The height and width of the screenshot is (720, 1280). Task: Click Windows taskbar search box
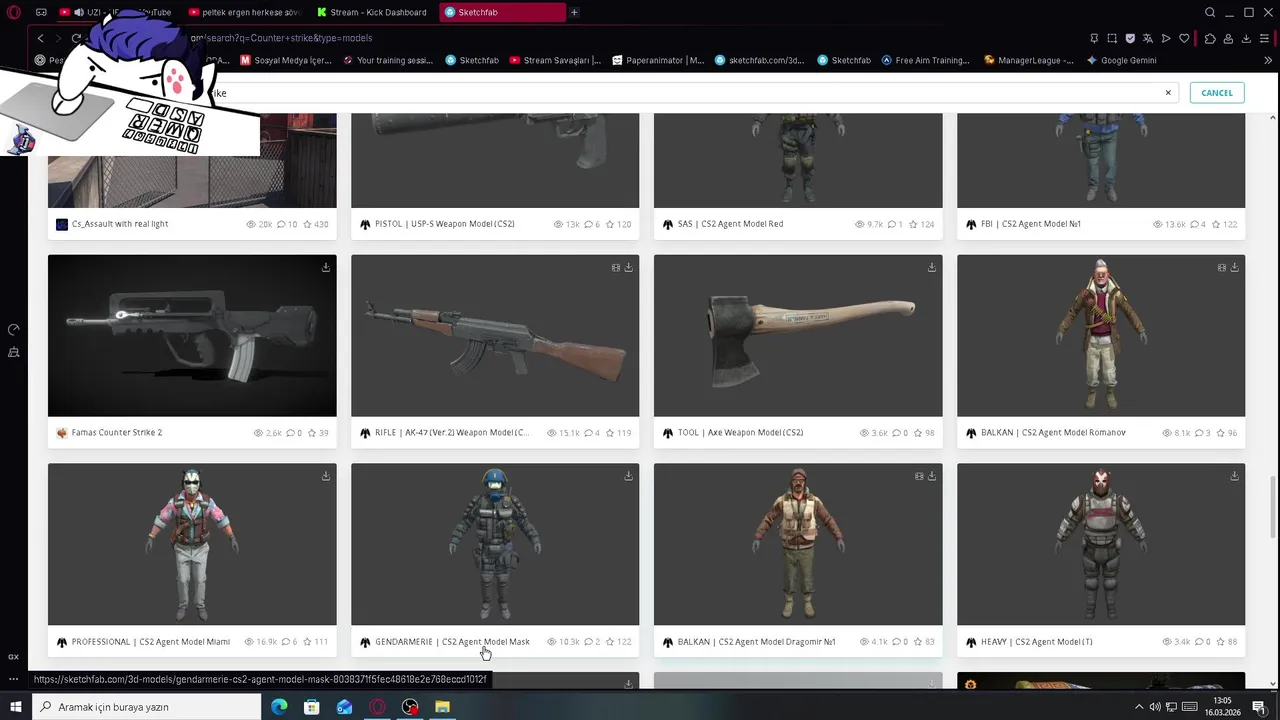(147, 707)
